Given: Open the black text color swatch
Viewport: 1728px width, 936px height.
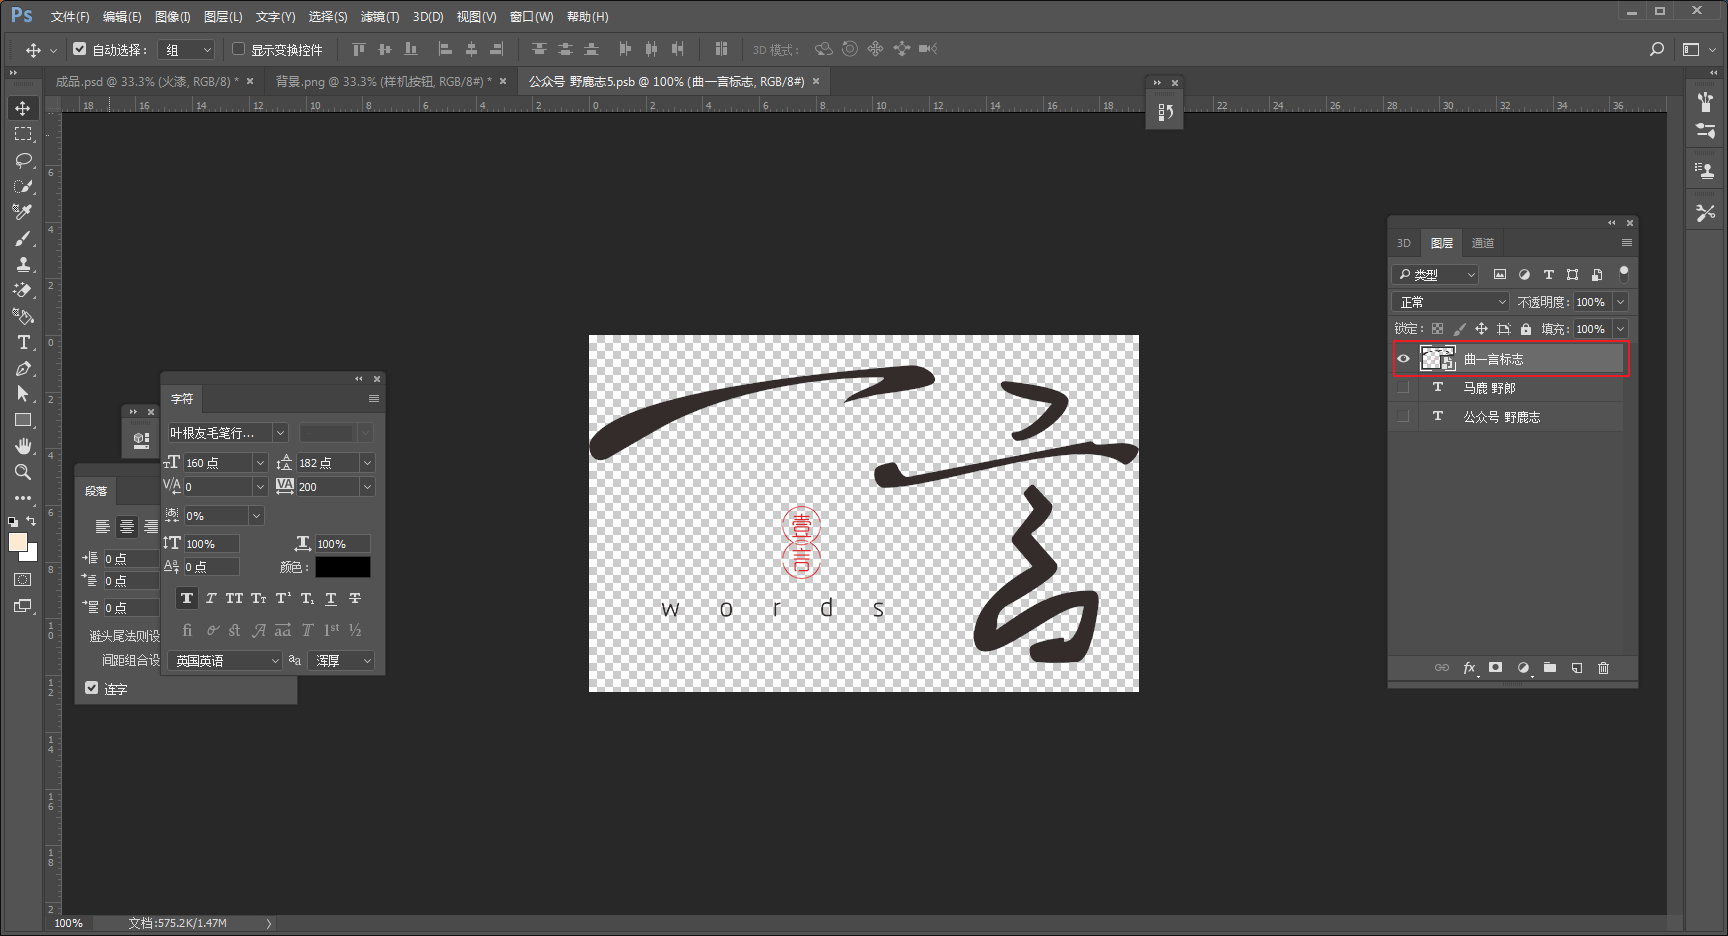Looking at the screenshot, I should pos(343,567).
